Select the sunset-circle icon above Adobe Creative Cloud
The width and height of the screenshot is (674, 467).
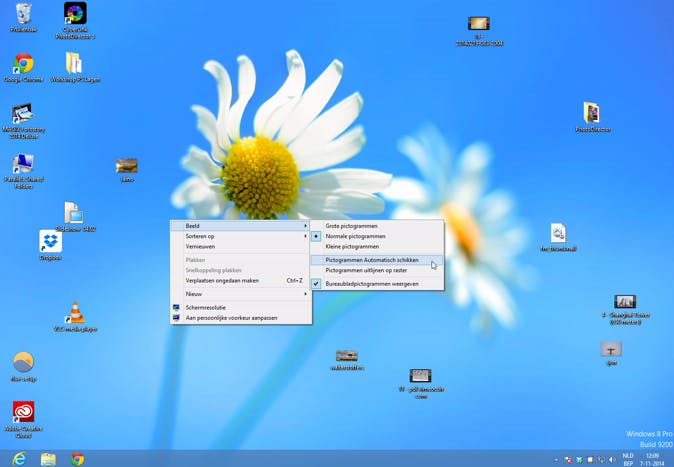click(x=23, y=366)
